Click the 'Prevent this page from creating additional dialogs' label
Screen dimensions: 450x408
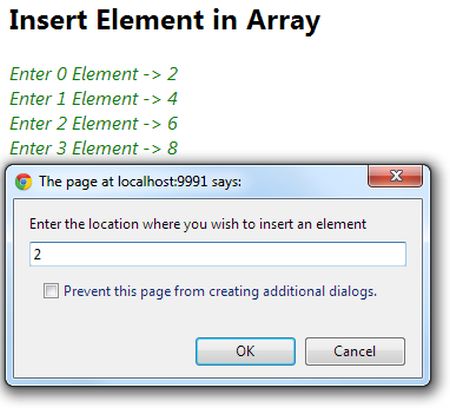coord(220,291)
